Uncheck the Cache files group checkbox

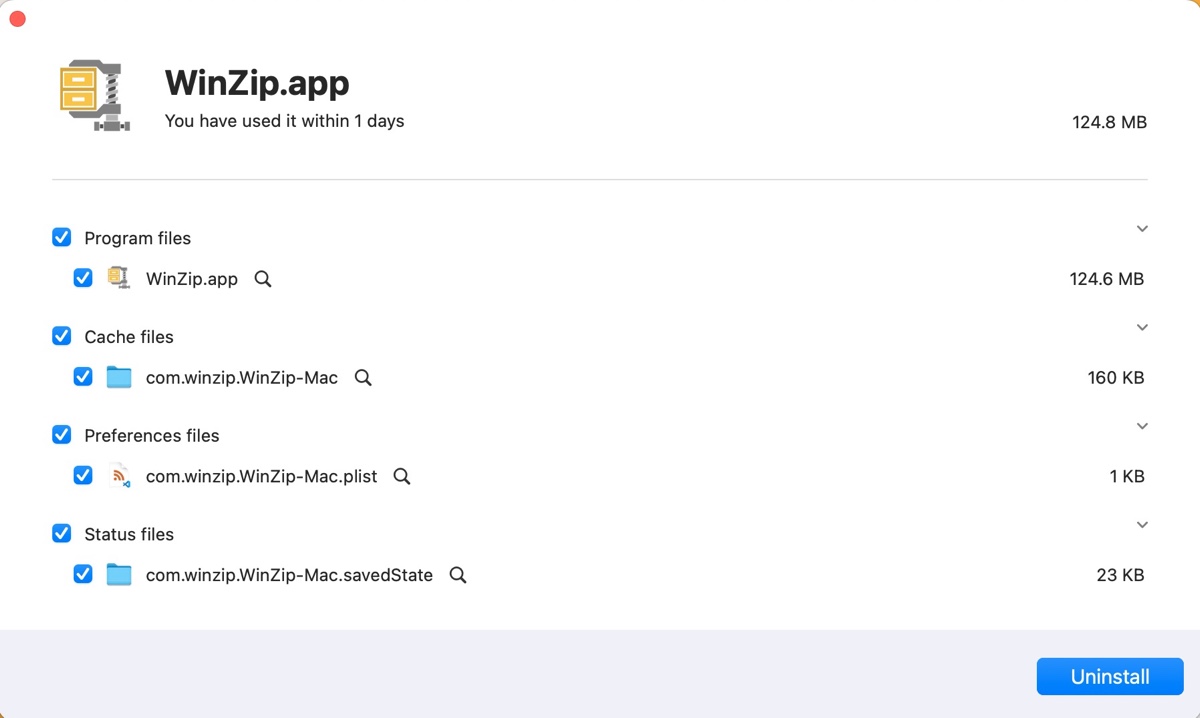pos(62,336)
